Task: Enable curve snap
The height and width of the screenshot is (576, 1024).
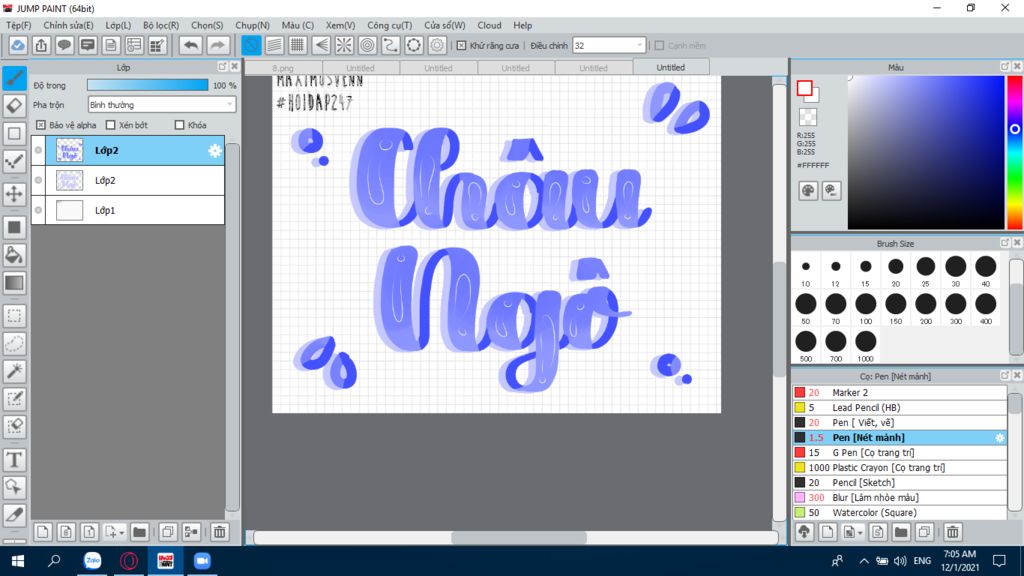Action: [391, 45]
